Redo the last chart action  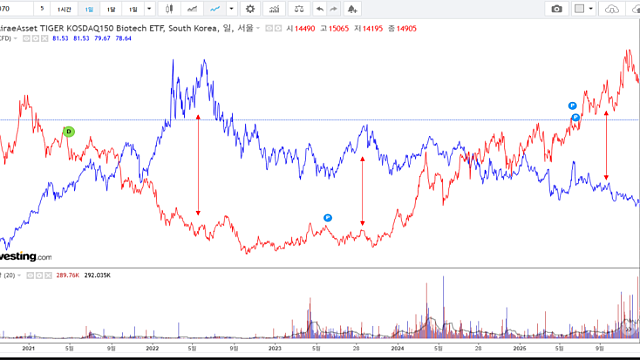tap(333, 9)
